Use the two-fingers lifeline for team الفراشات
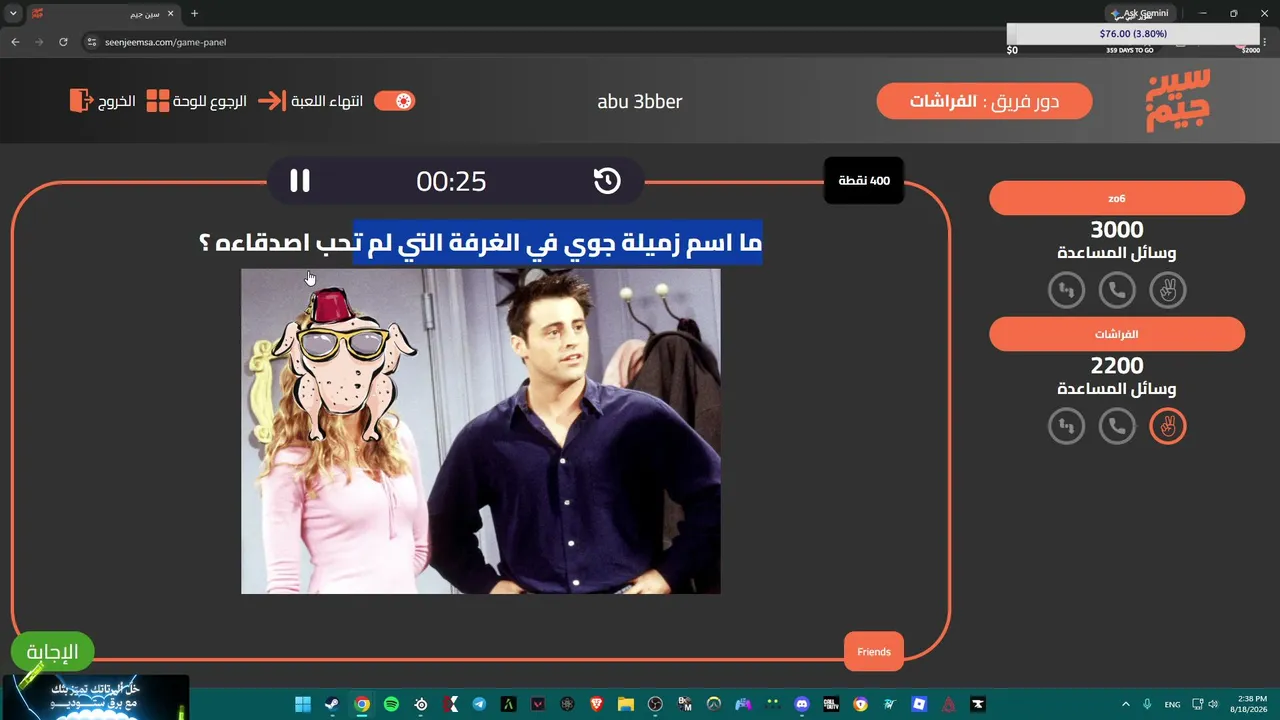This screenshot has height=720, width=1280. (1167, 426)
